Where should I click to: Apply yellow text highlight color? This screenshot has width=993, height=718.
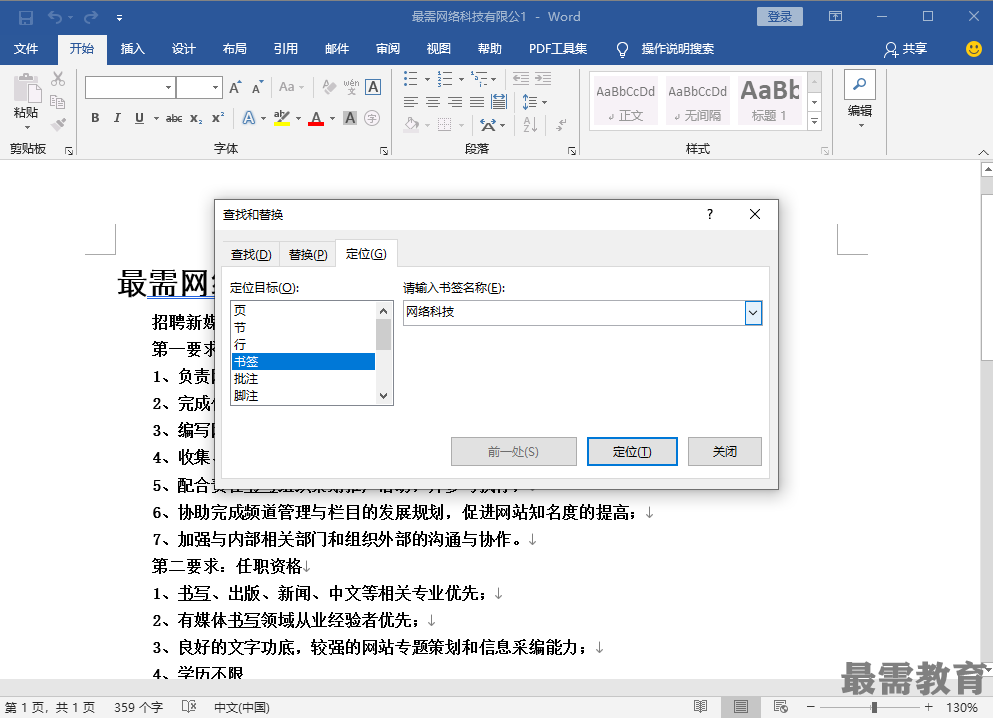[x=282, y=118]
